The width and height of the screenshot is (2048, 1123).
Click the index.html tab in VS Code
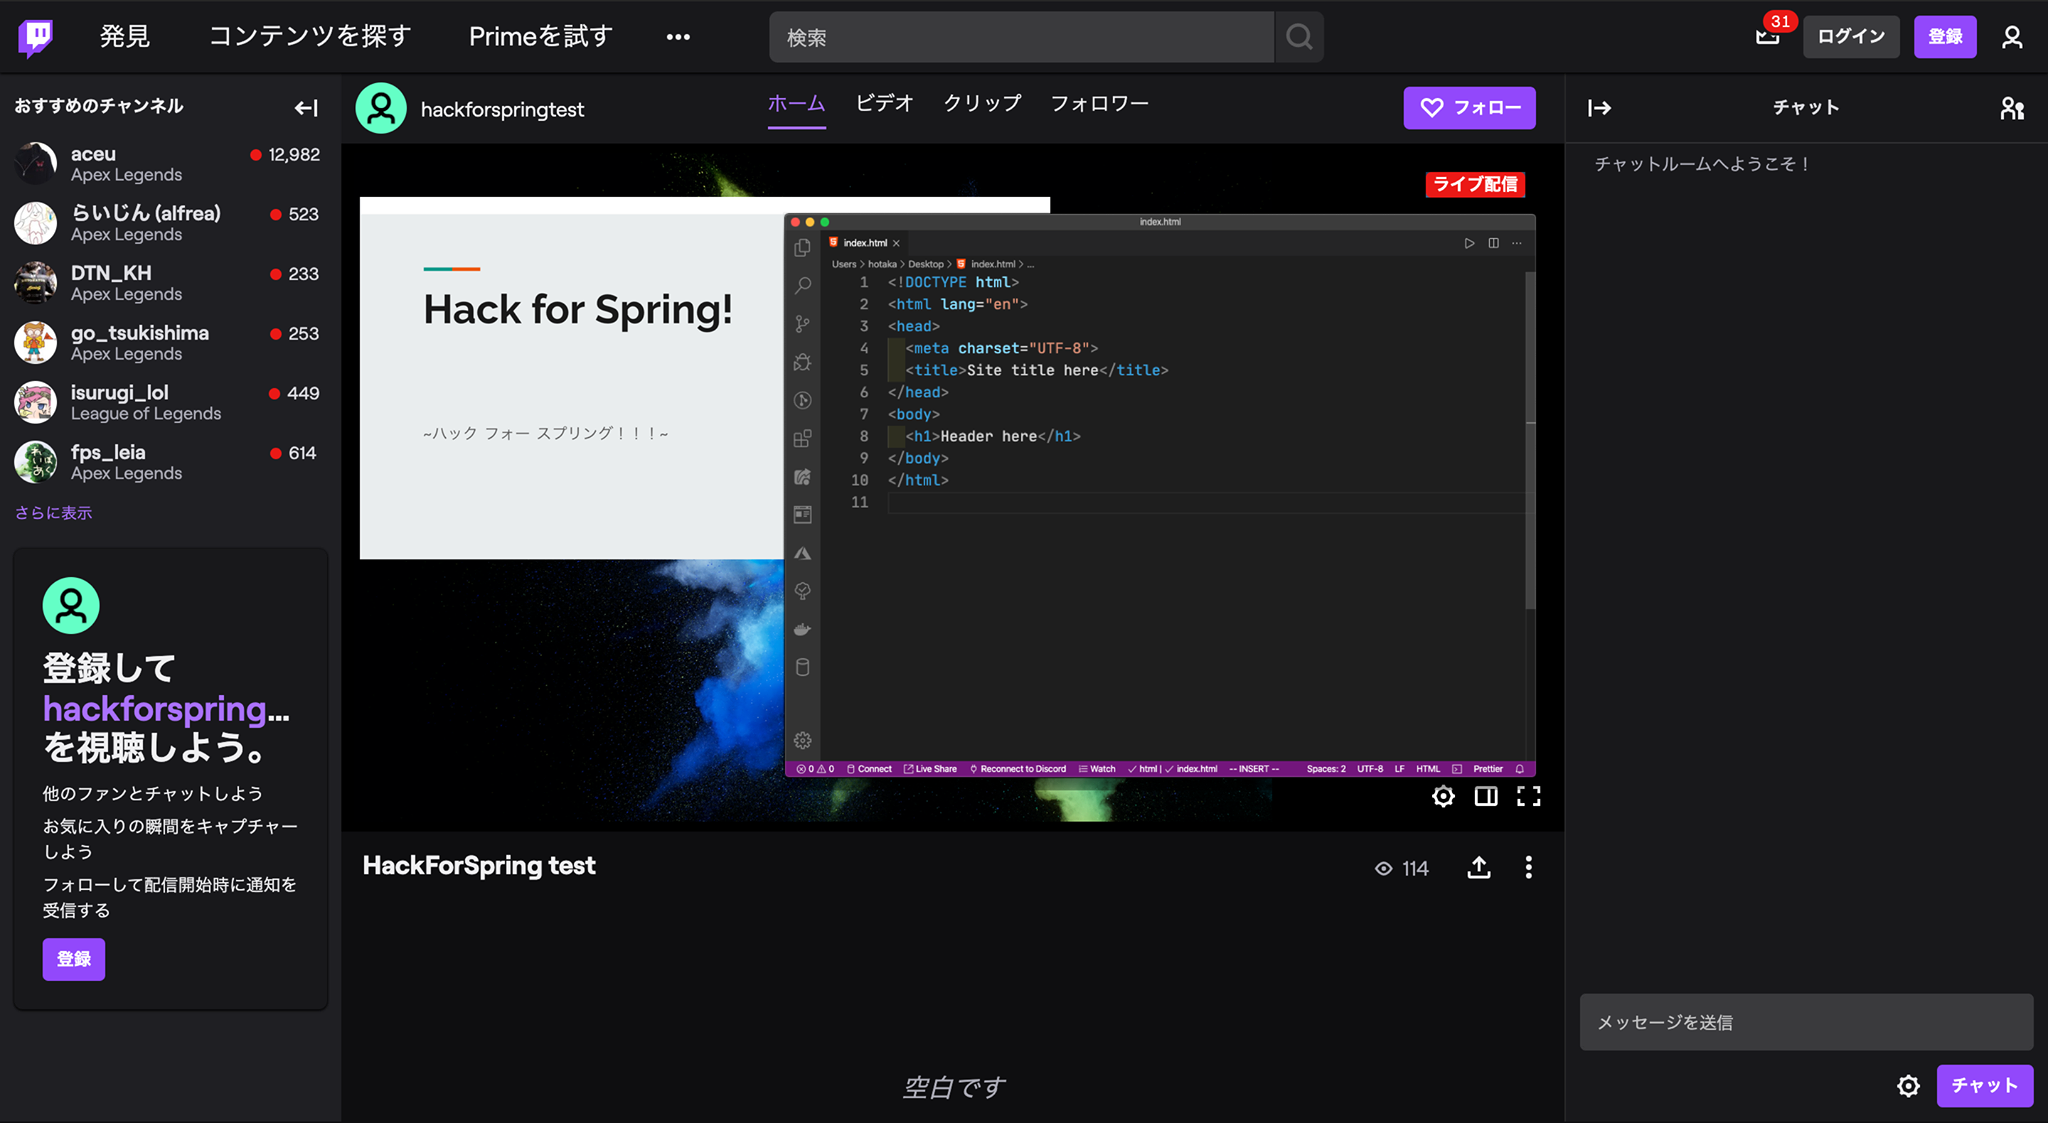point(865,243)
